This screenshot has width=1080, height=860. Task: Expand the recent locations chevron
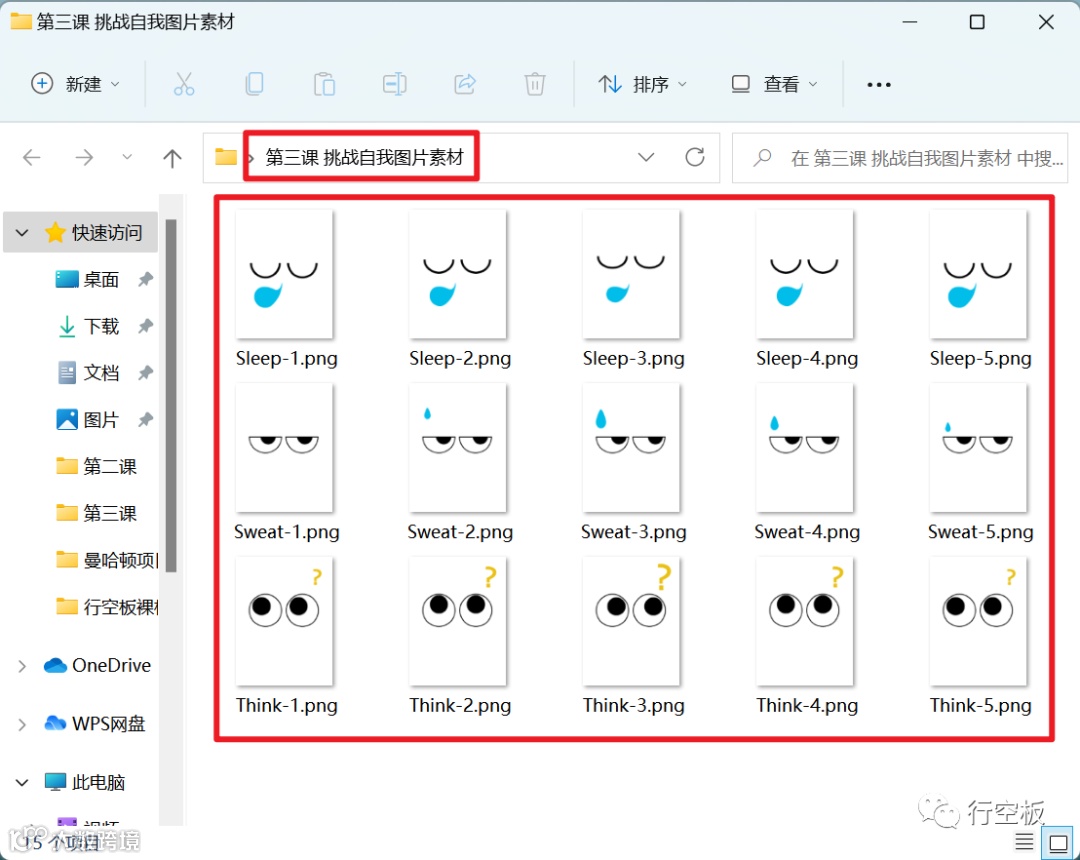127,157
